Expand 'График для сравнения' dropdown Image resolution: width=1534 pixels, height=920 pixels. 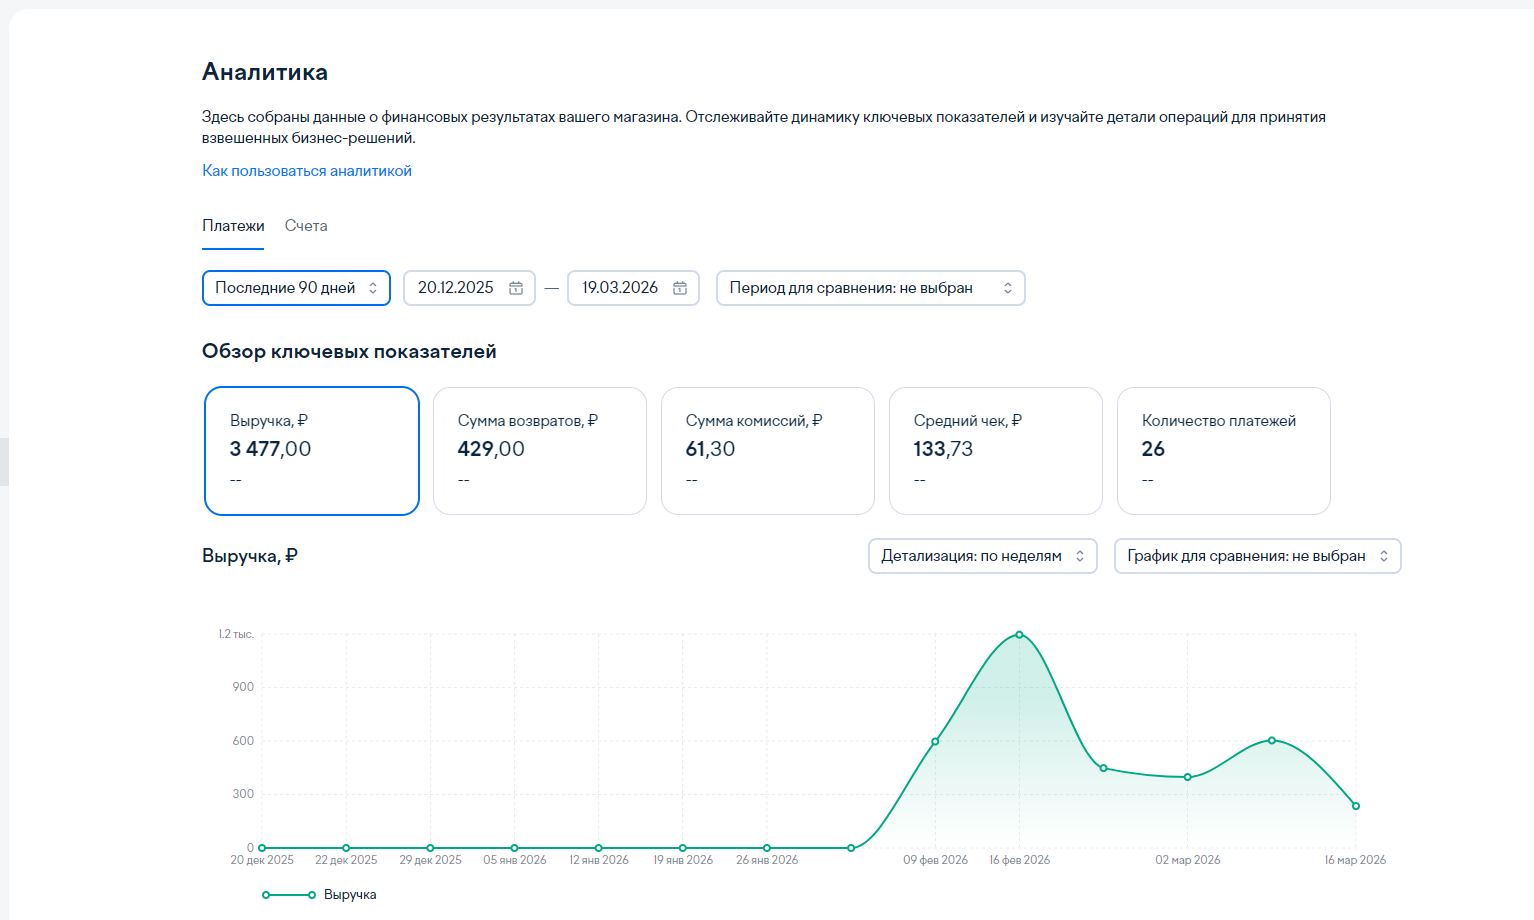tap(1257, 556)
